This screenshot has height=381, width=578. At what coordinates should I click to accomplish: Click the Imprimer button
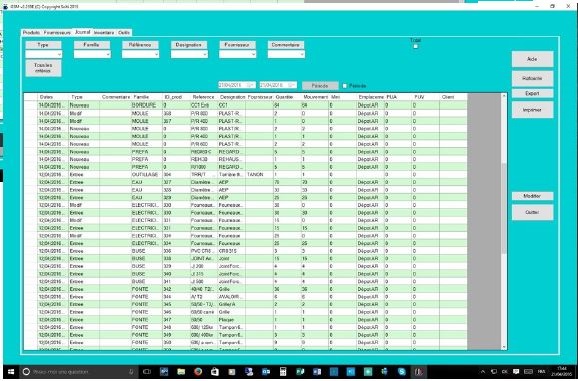point(532,110)
